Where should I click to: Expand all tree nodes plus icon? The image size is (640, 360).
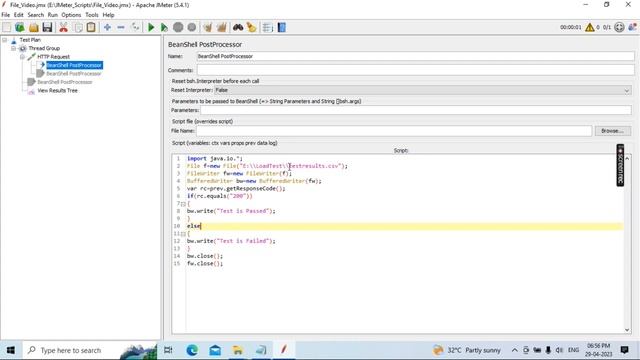(107, 27)
